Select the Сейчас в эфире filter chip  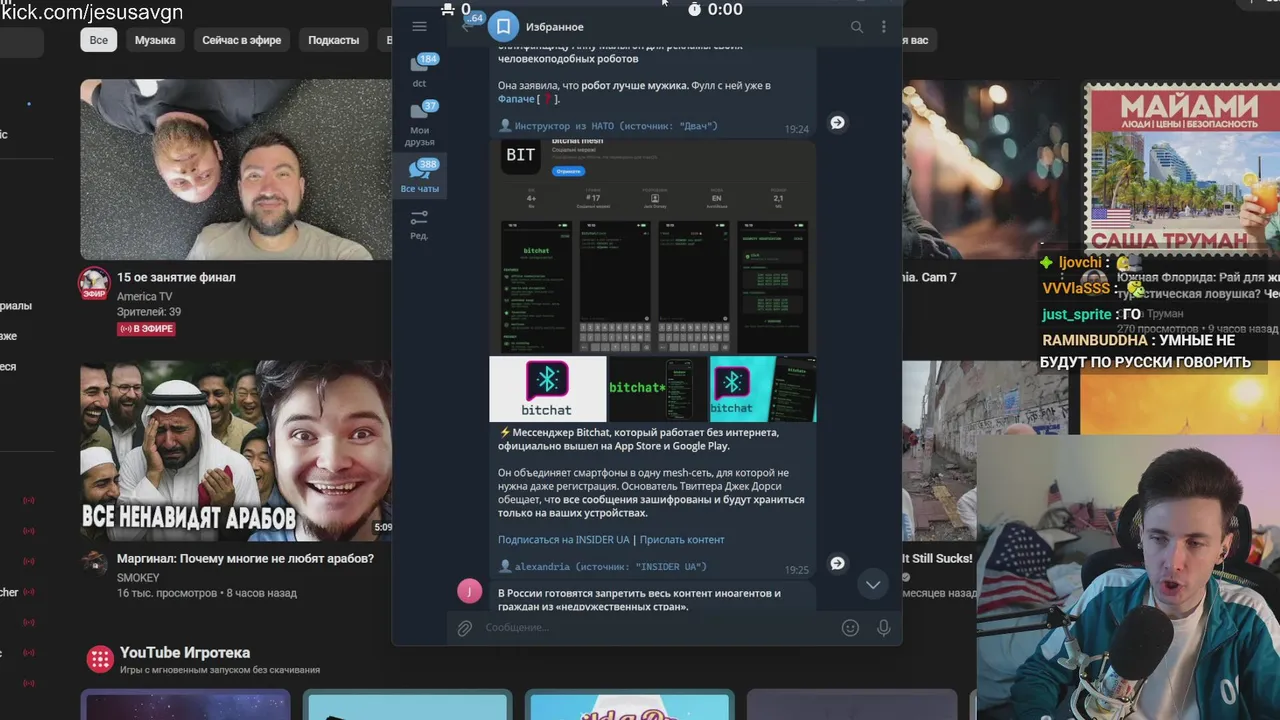242,40
